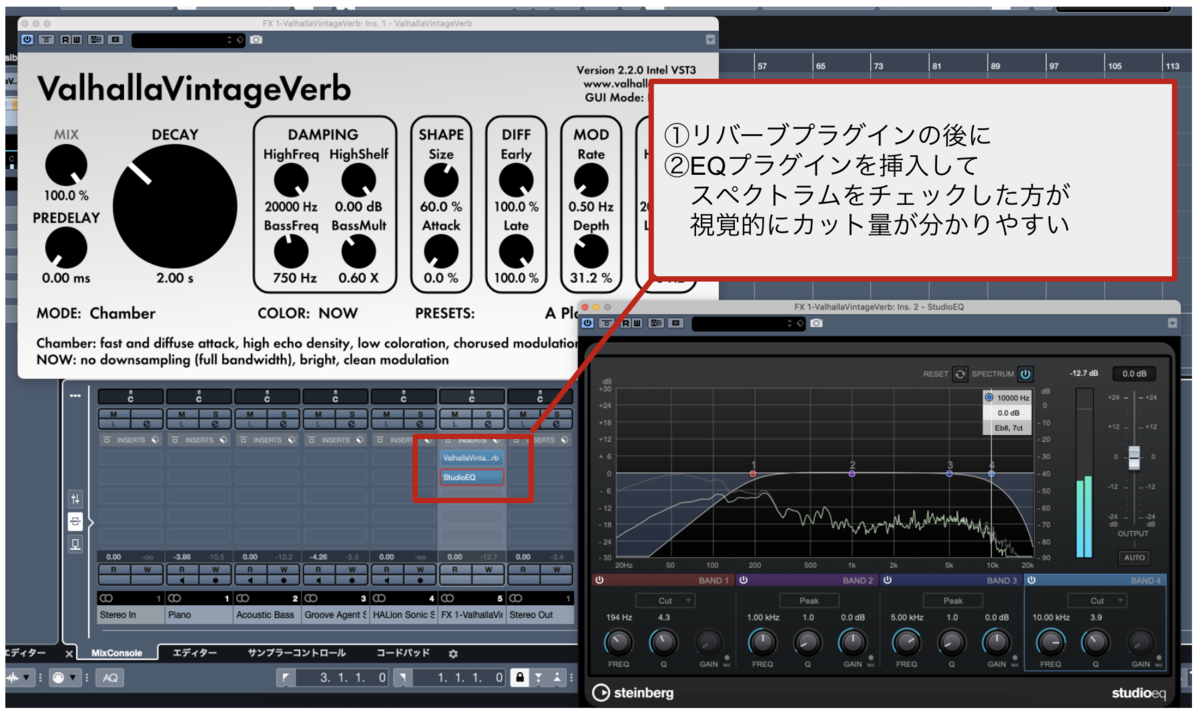
Task: Toggle SPECTRUM display in StudioEQ
Action: (1023, 374)
